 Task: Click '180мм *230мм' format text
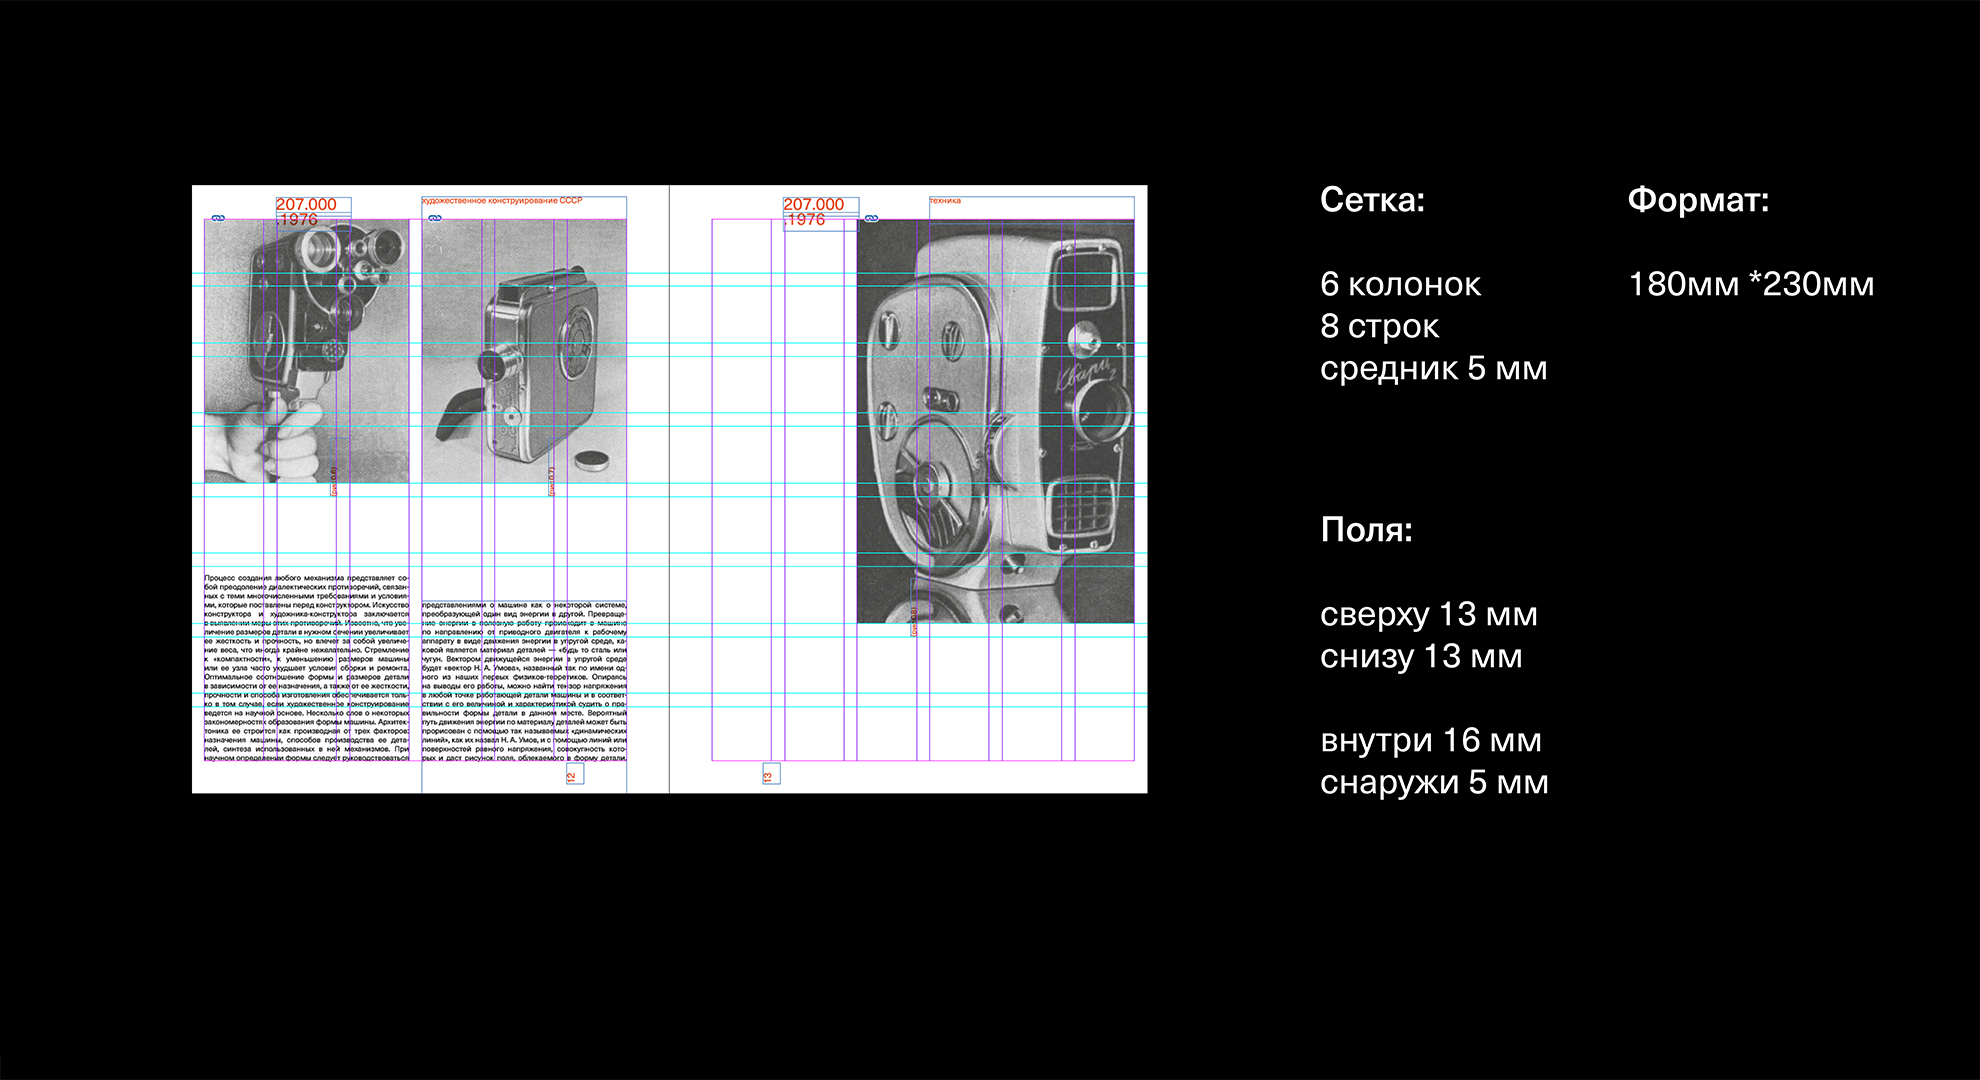pyautogui.click(x=1751, y=284)
